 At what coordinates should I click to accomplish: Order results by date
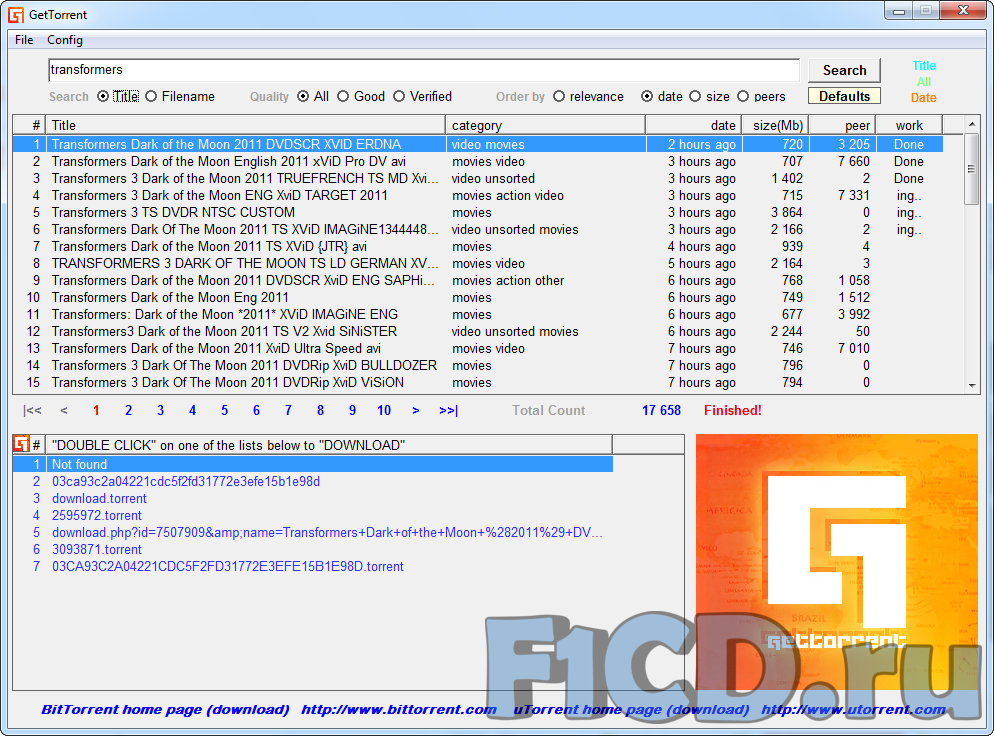pos(647,96)
